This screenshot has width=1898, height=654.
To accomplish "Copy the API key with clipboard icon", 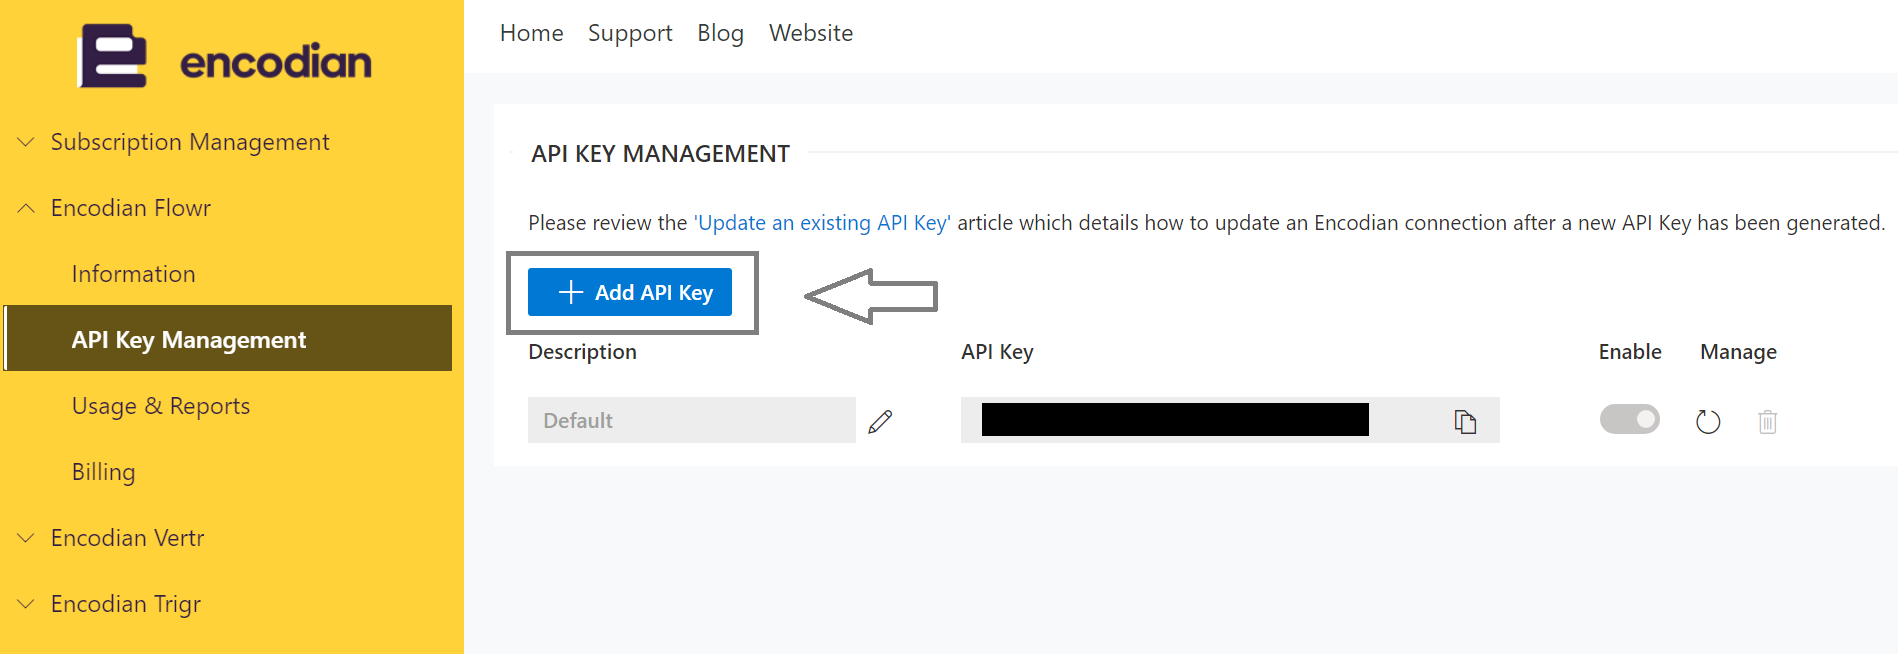I will [1465, 422].
